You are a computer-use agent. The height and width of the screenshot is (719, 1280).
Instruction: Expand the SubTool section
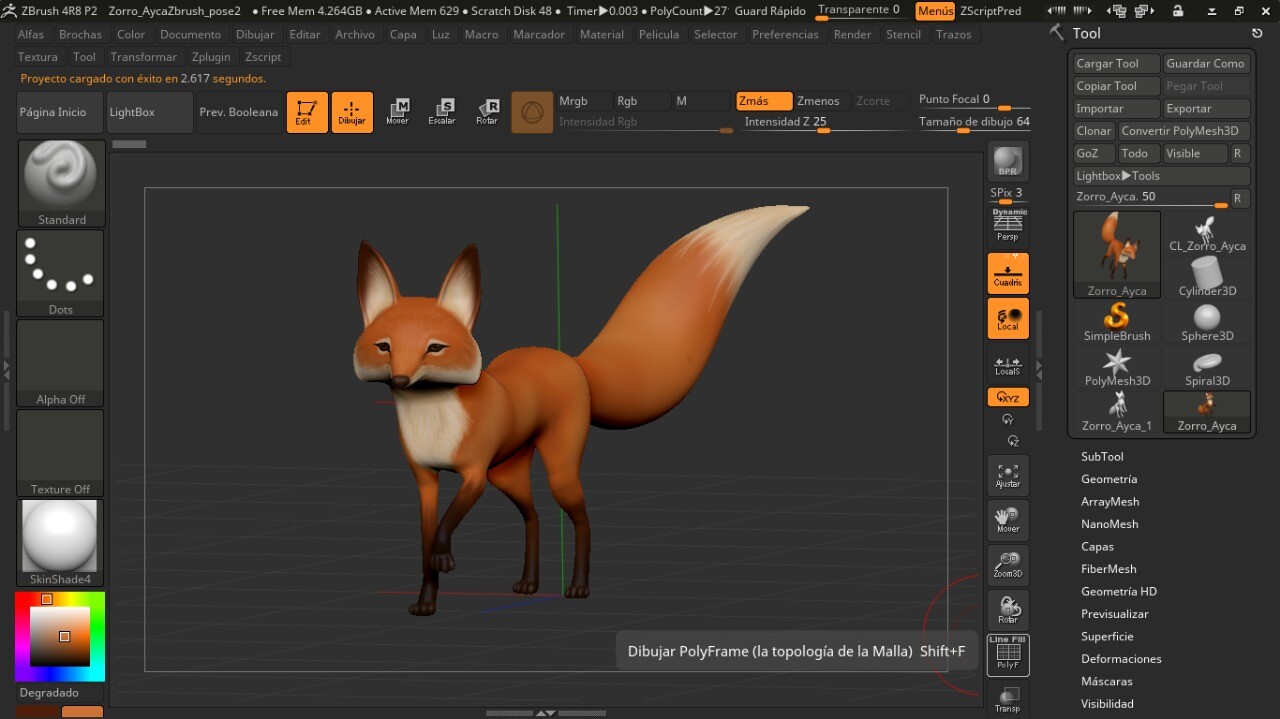(x=1102, y=457)
